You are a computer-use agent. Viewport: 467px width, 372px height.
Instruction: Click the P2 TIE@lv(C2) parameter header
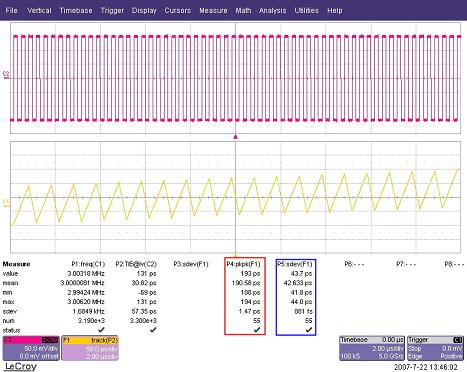coord(136,264)
